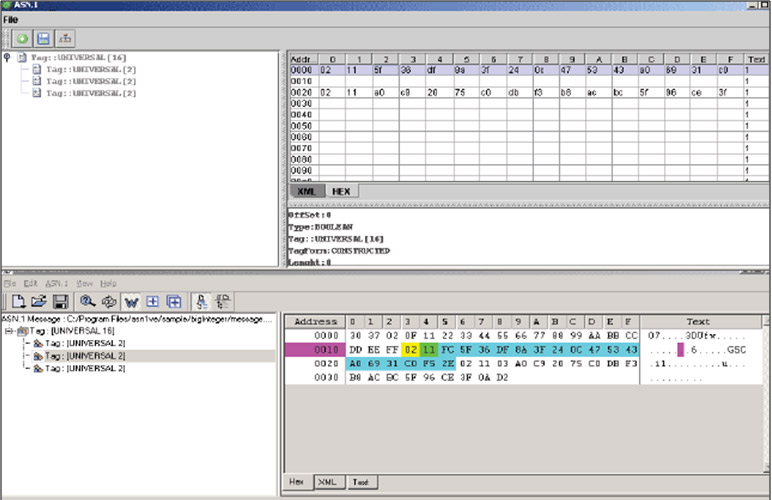Click the magnifier search icon in lower toolbar

point(88,301)
